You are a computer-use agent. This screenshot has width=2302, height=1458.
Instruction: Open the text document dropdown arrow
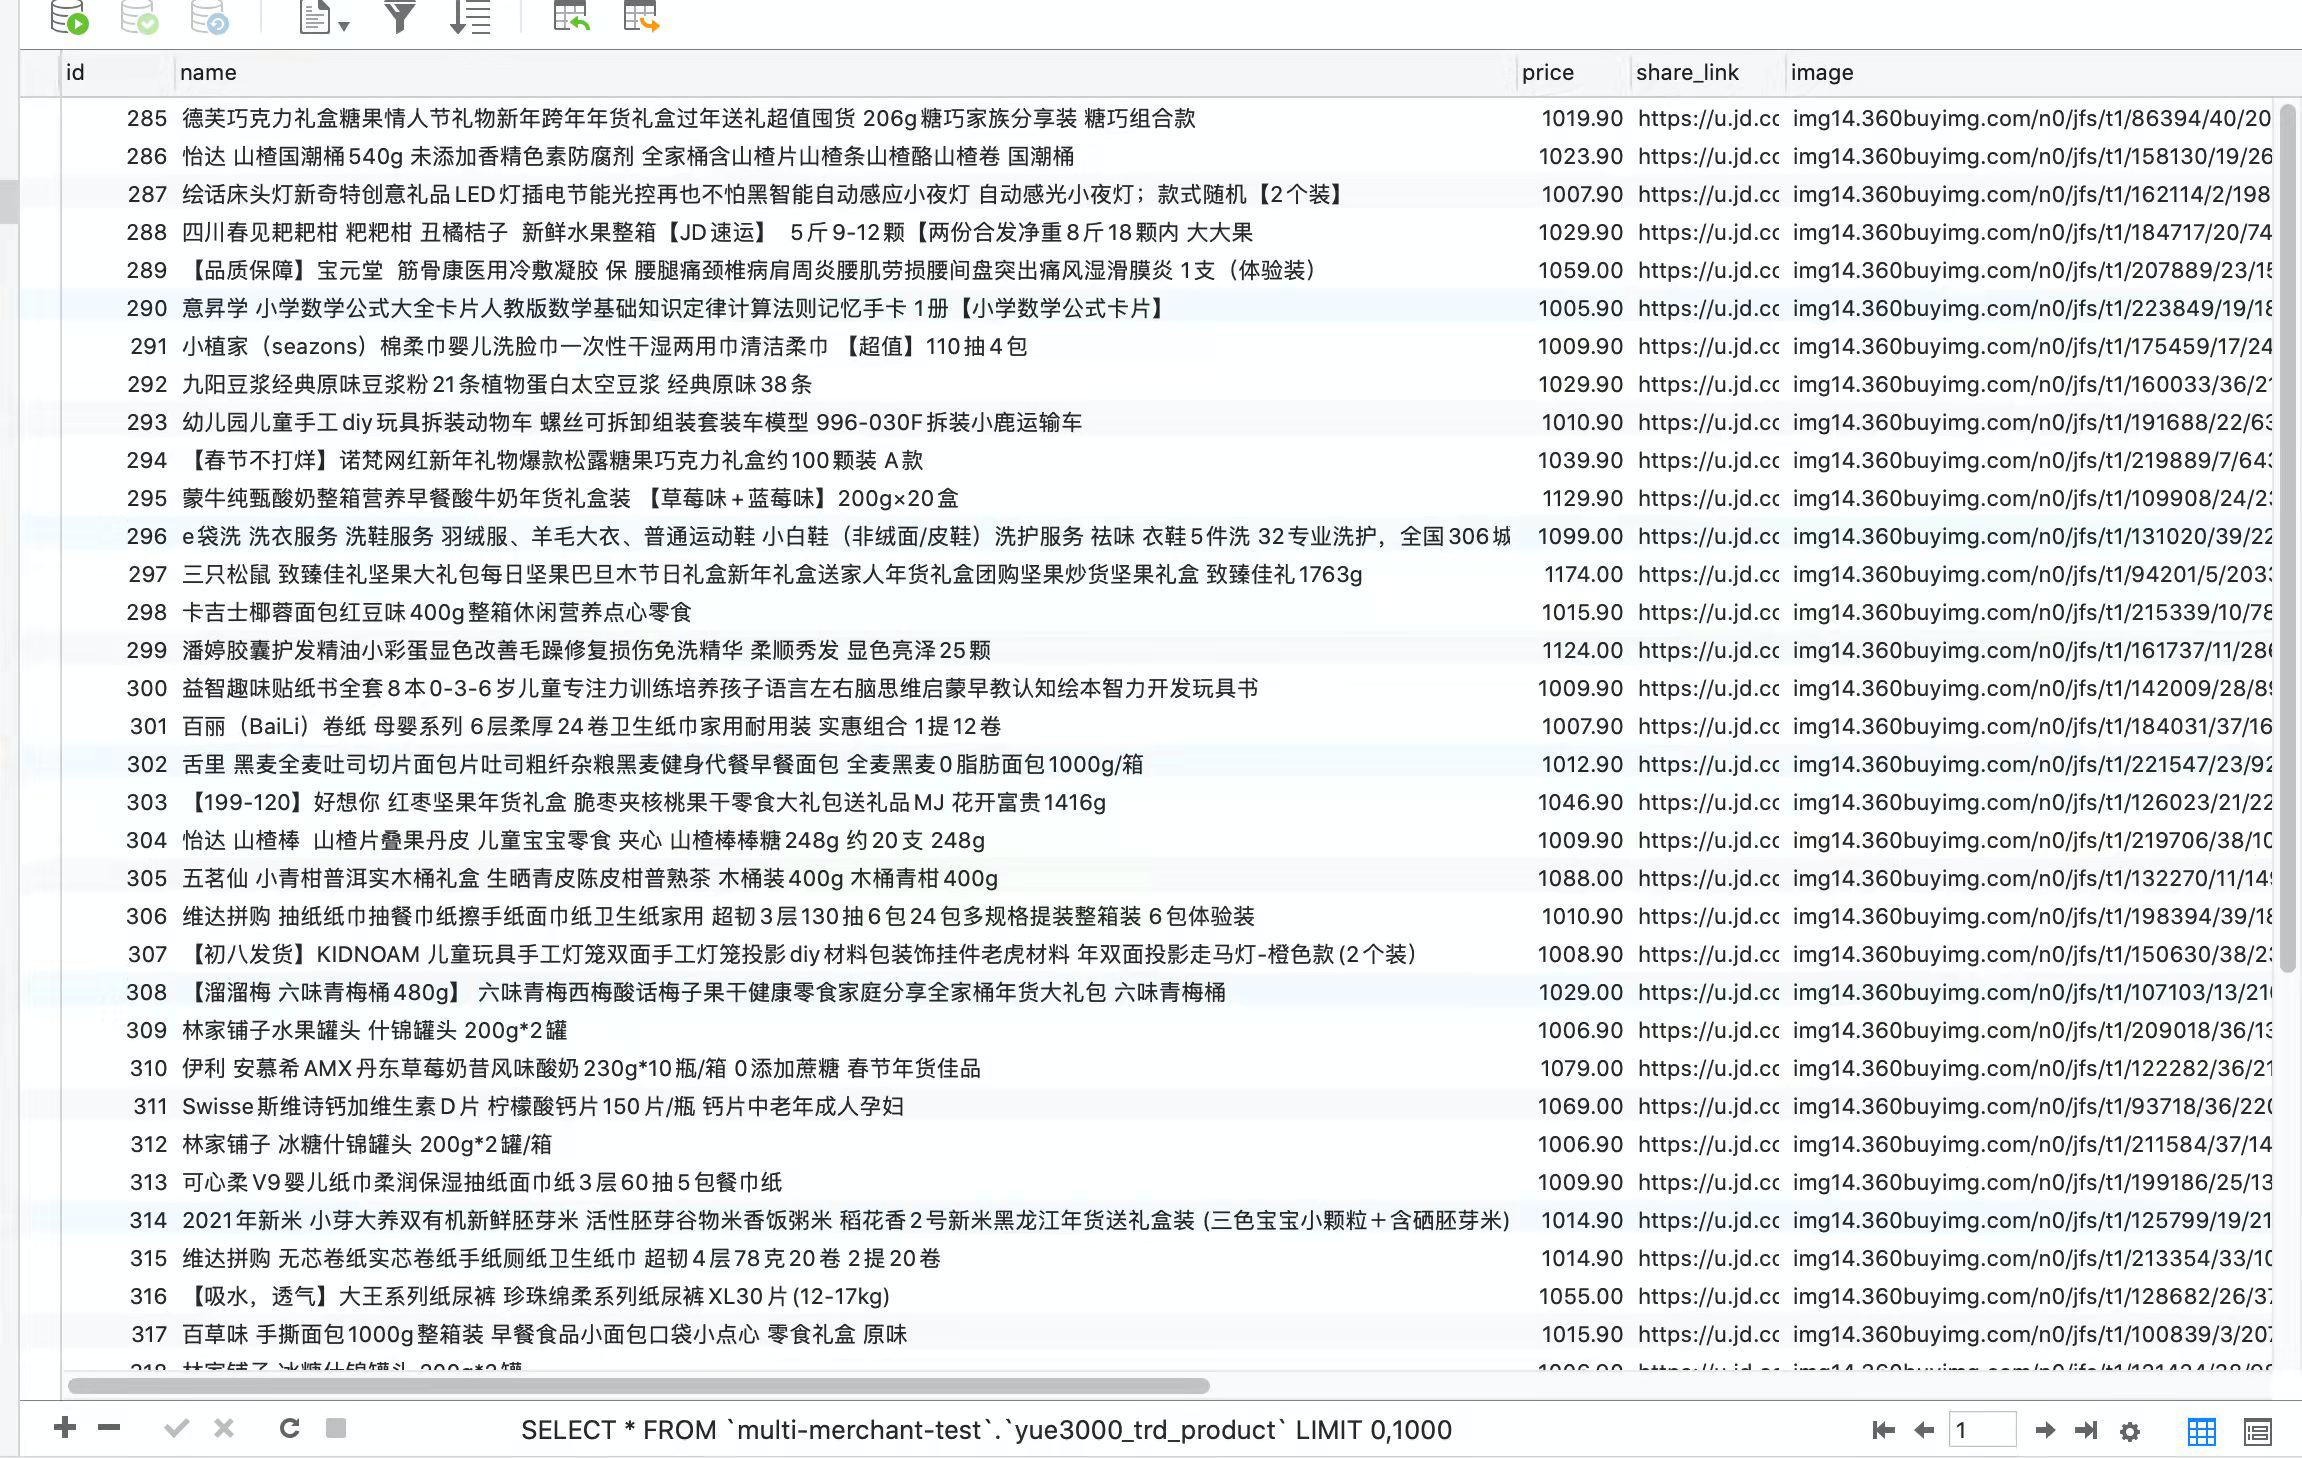tap(344, 26)
